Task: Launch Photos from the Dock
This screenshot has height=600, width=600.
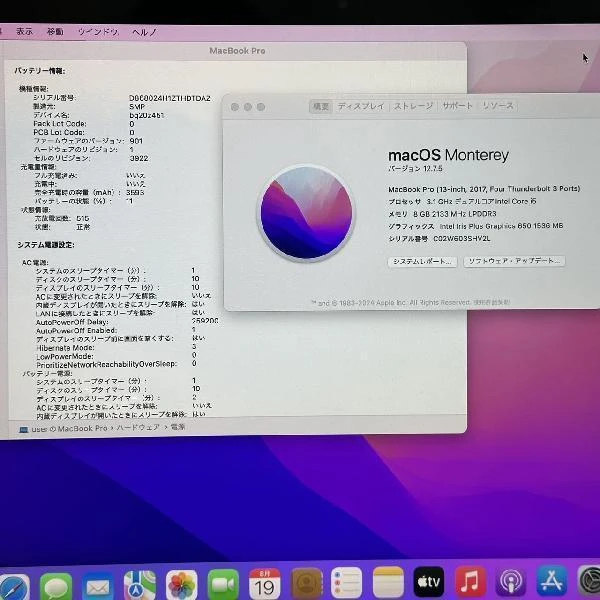Action: 182,585
